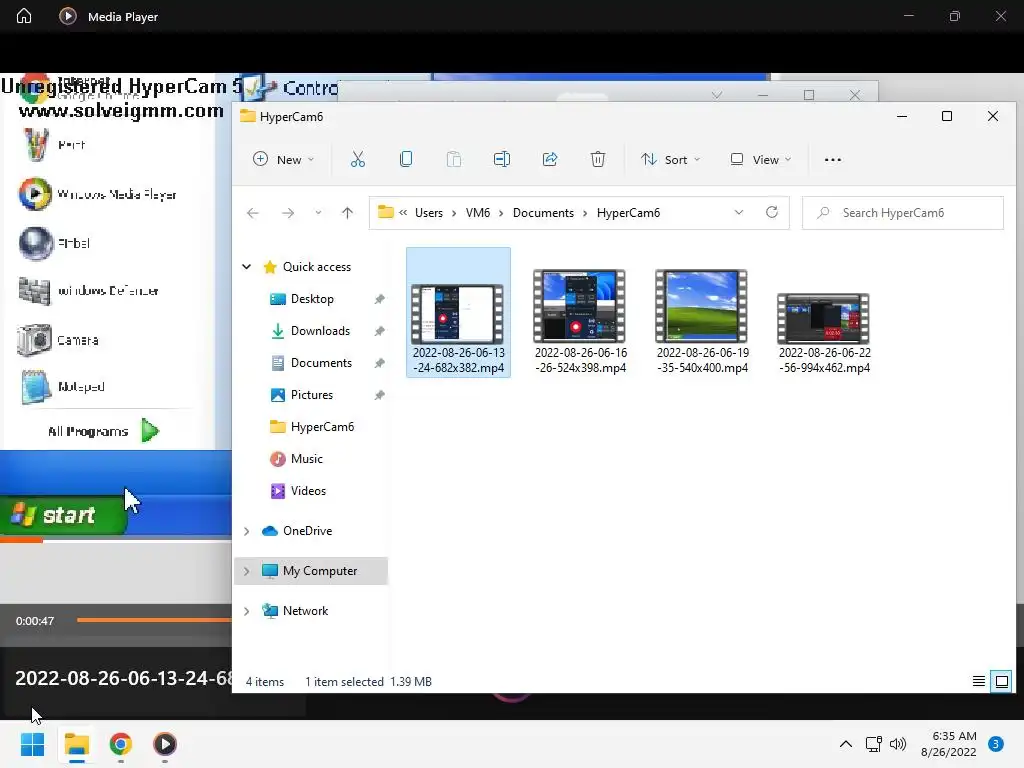Select Videos in the navigation pane
Screen dimensions: 1024x768
pos(308,491)
